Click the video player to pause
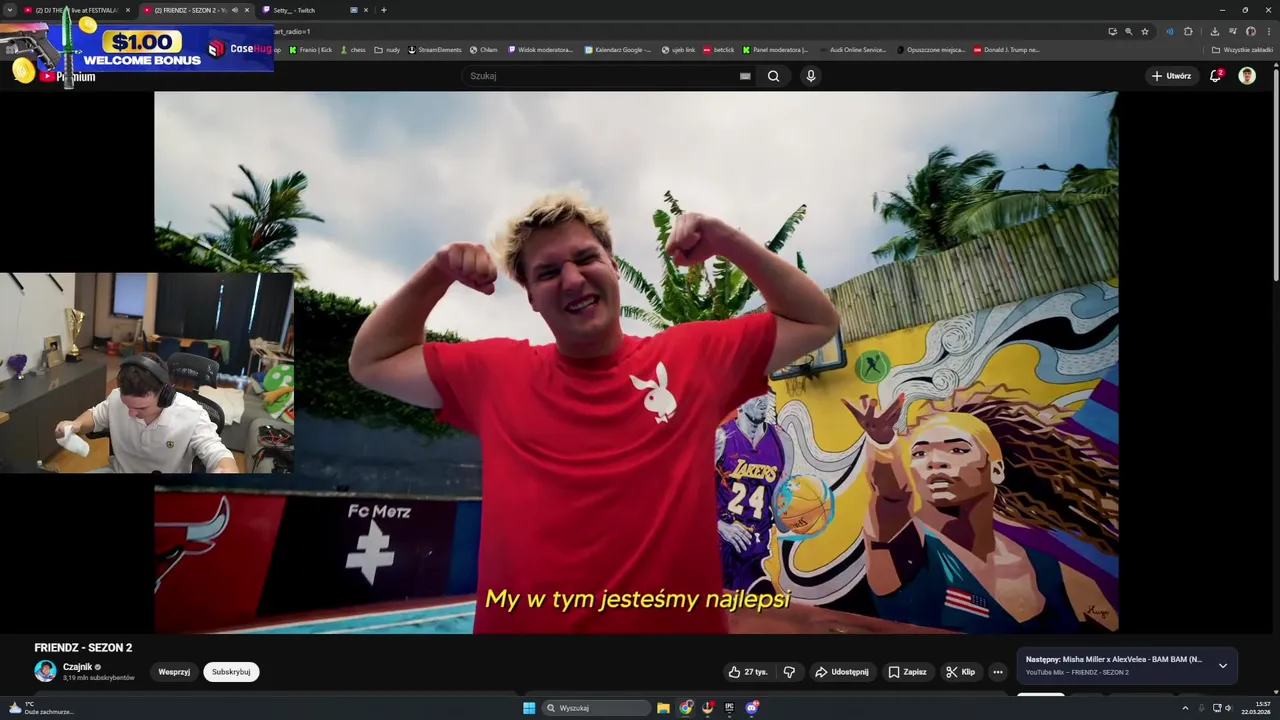Viewport: 1280px width, 720px height. click(636, 362)
